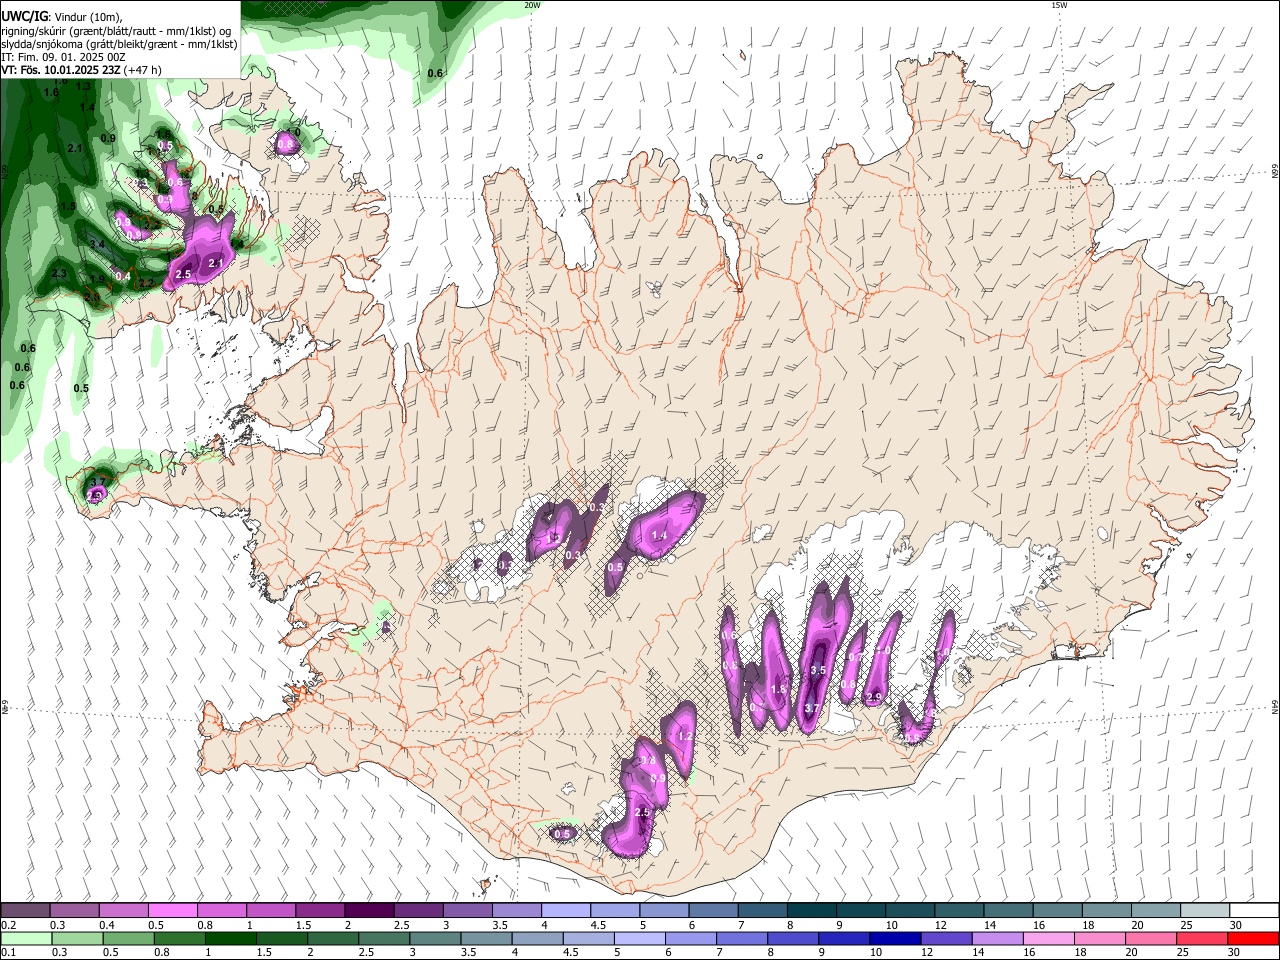Click the white '1.2' snow value in south

click(x=685, y=736)
